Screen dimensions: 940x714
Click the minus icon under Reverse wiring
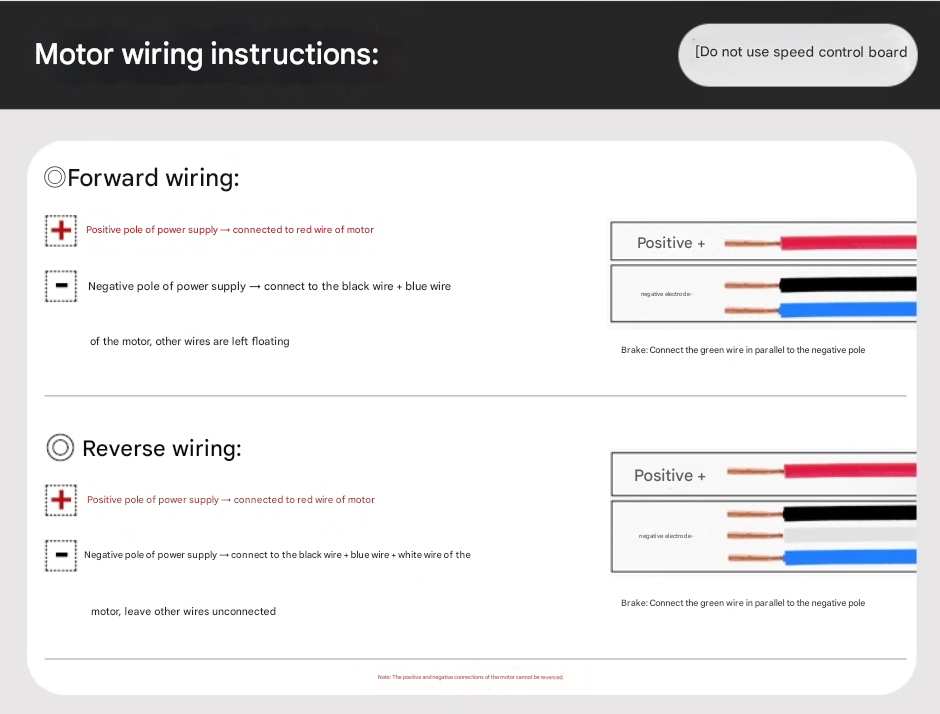click(61, 555)
